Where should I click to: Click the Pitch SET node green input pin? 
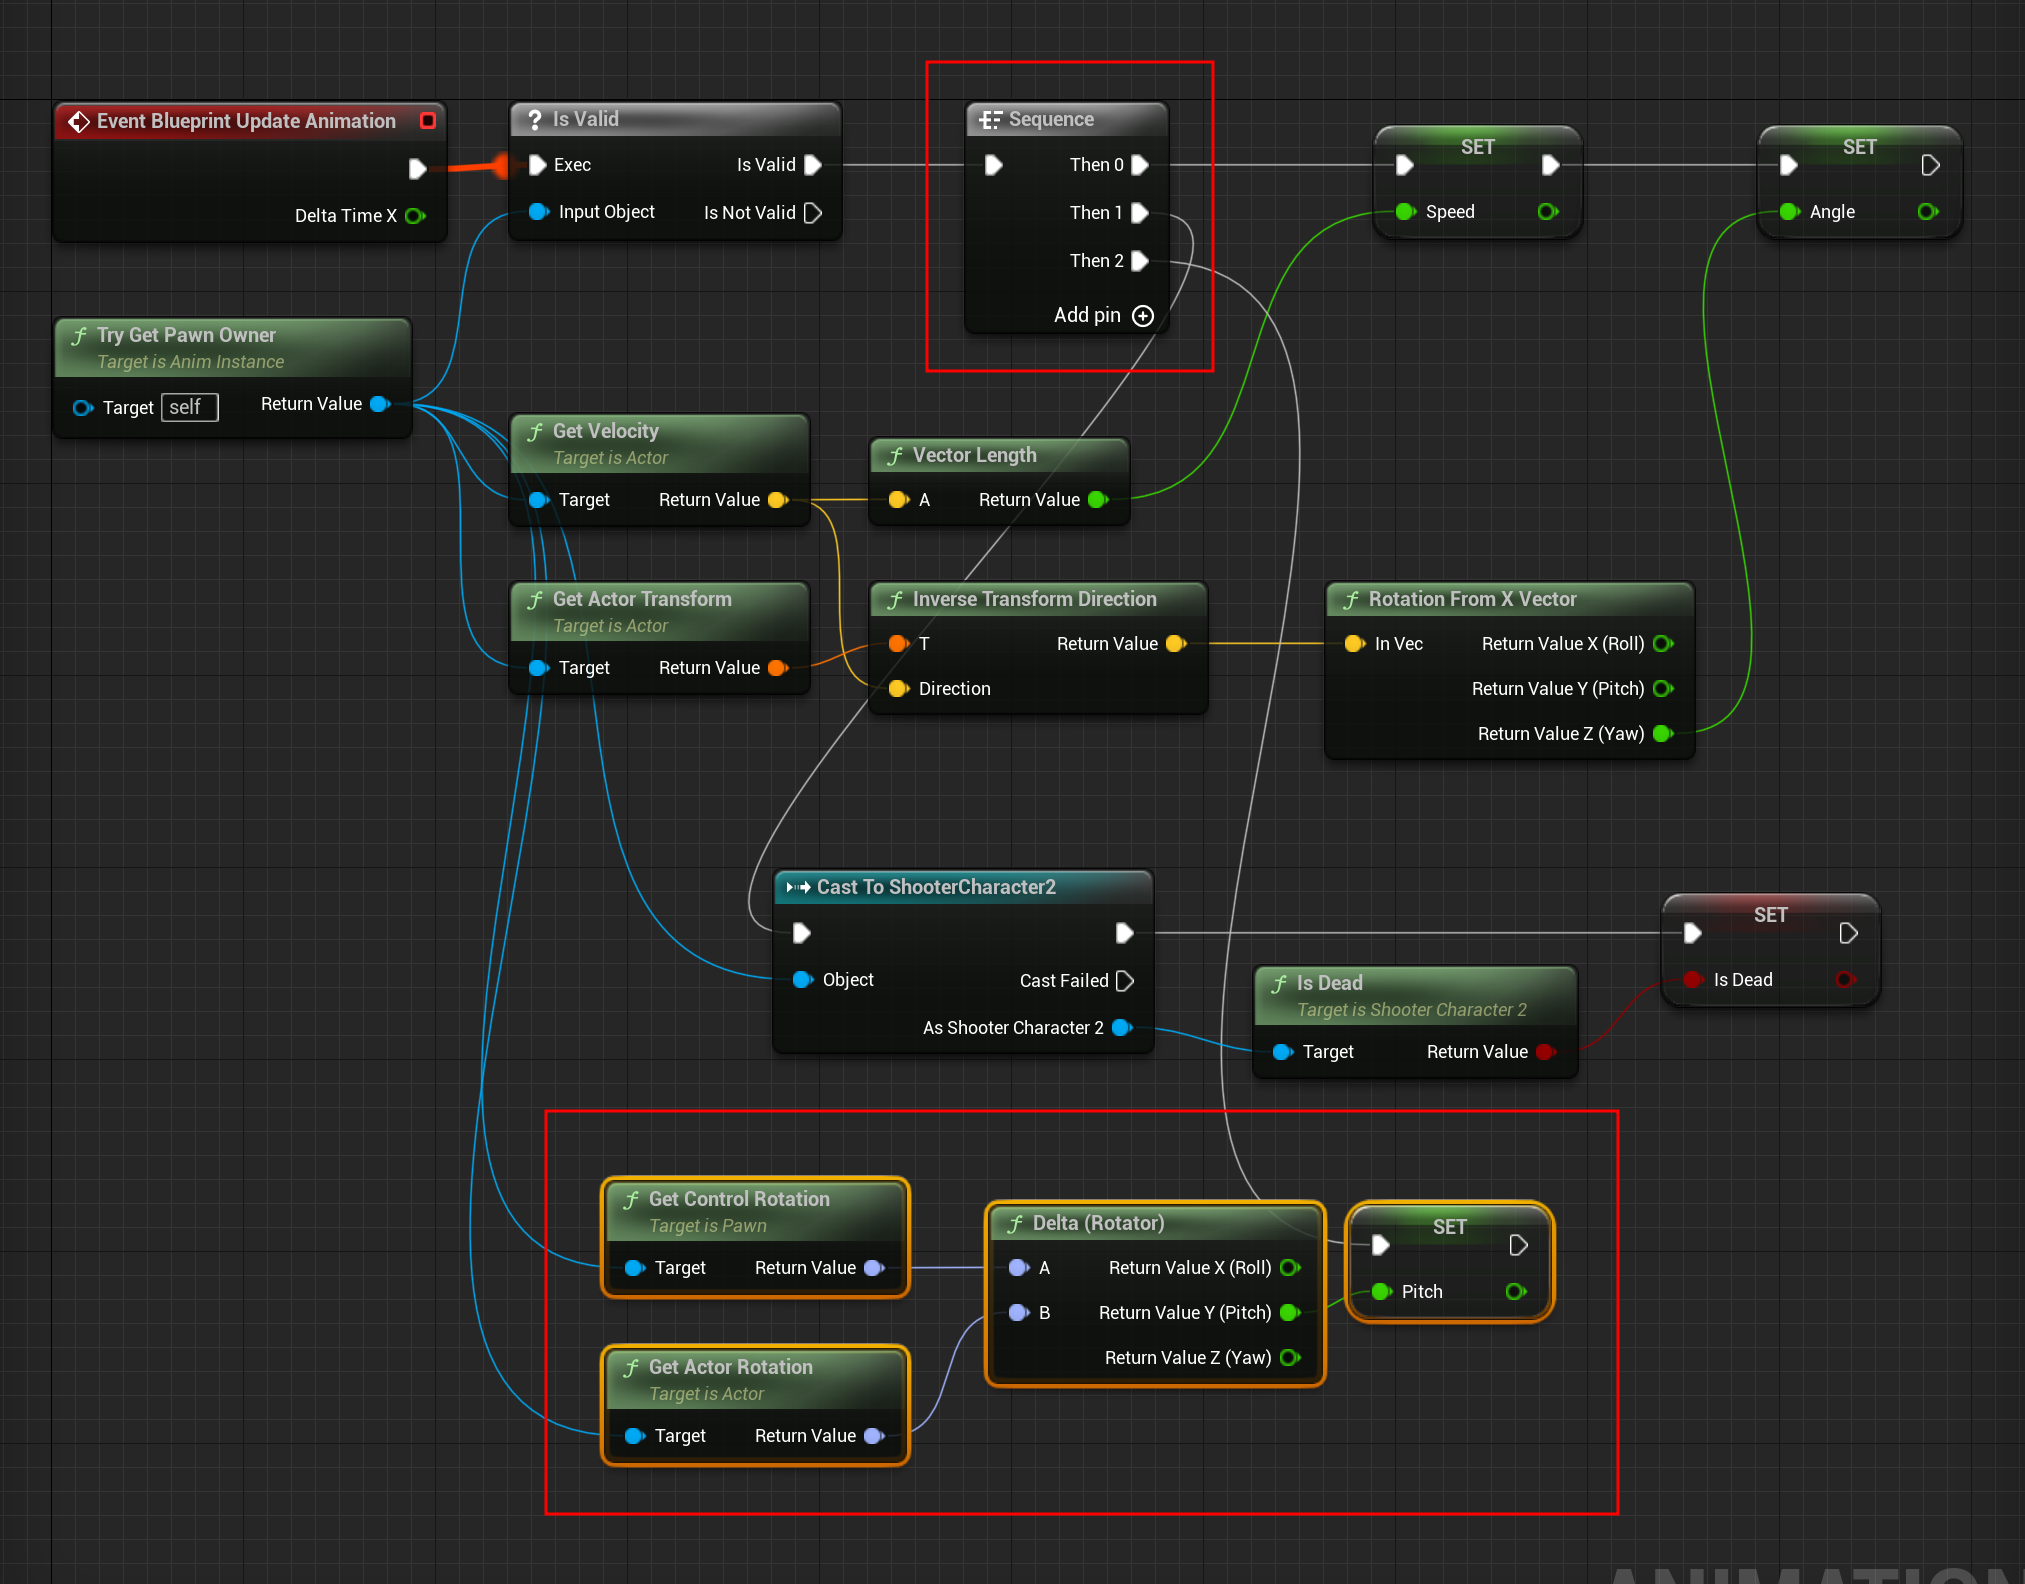(1381, 1292)
